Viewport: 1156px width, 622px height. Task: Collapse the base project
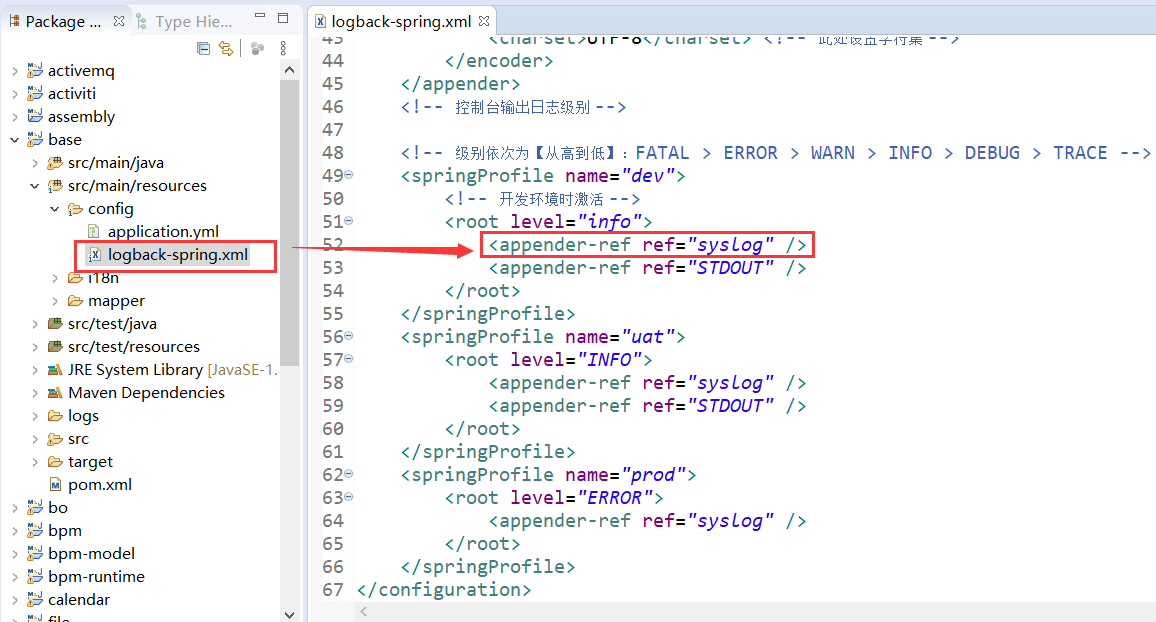15,140
